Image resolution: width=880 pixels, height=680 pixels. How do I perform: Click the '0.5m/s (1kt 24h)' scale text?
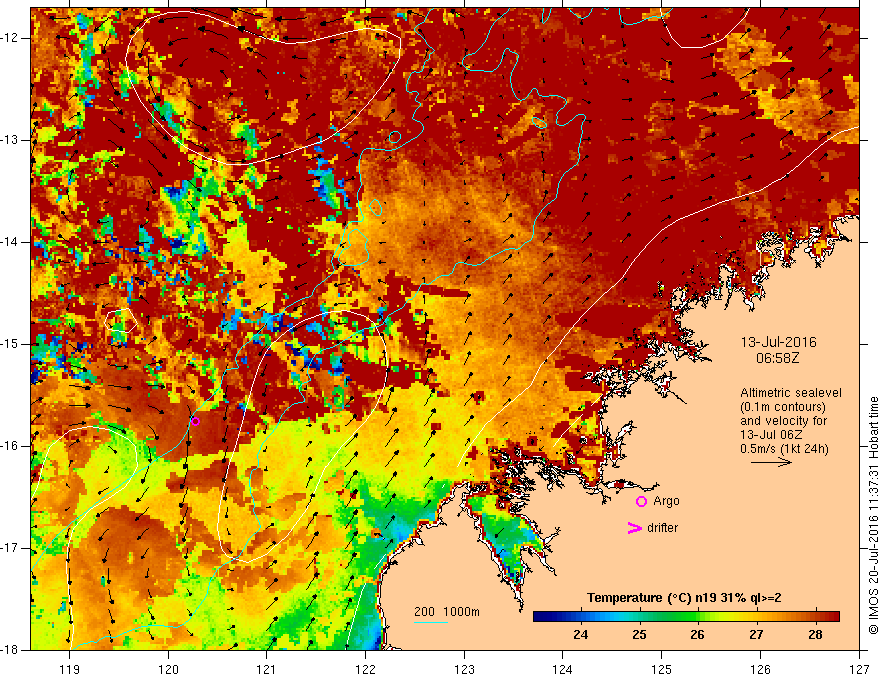click(x=784, y=449)
